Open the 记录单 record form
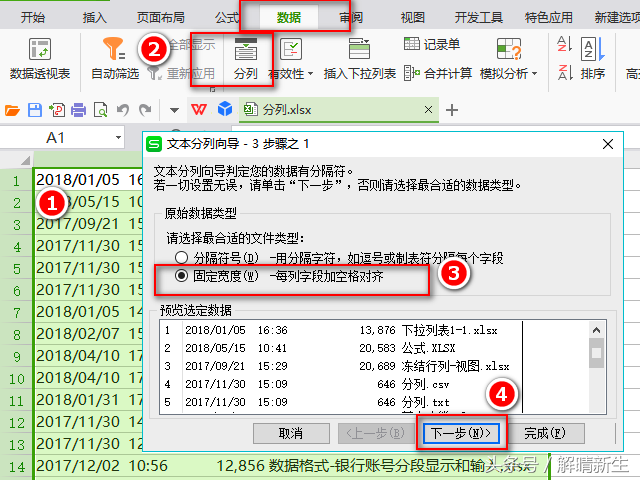This screenshot has width=640, height=480. [432, 44]
